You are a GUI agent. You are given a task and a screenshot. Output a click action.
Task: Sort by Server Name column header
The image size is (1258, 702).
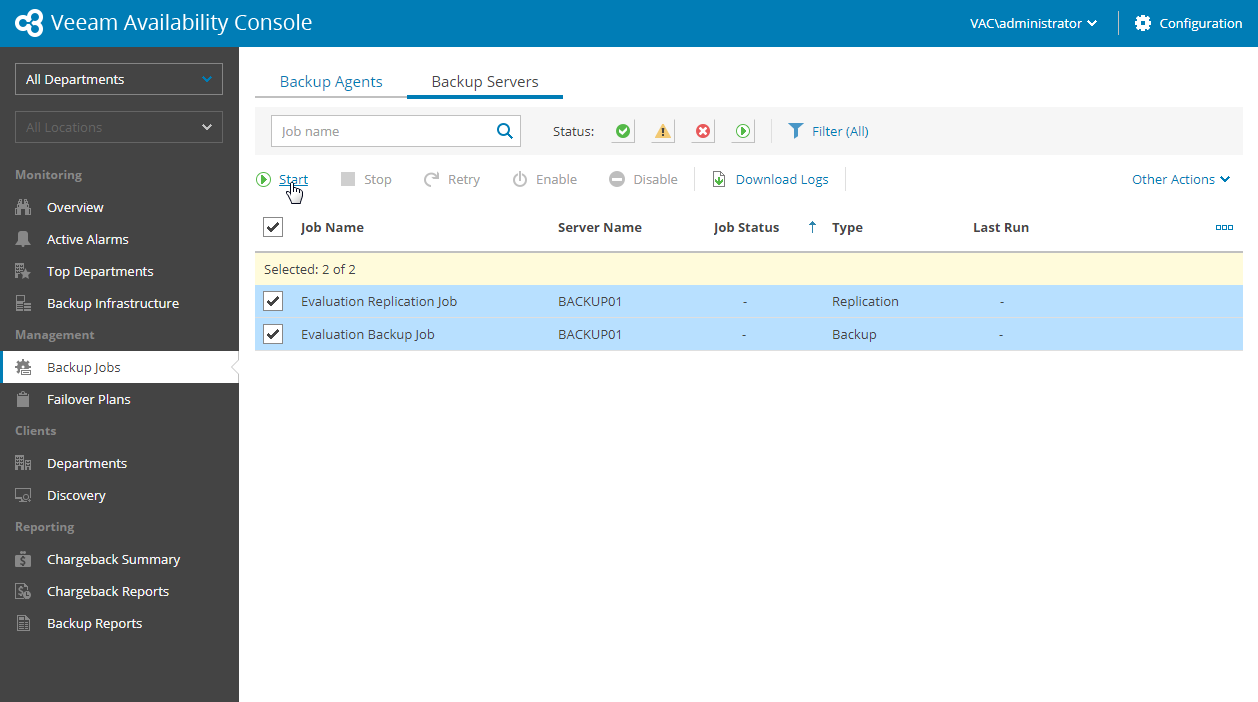coord(600,227)
